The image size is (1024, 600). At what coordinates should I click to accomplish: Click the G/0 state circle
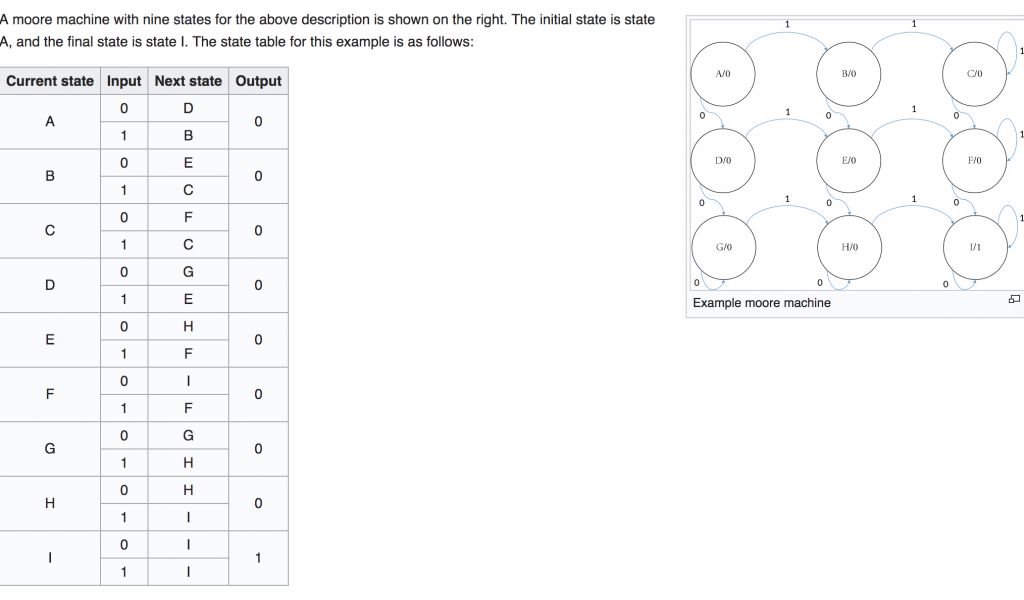coord(723,246)
